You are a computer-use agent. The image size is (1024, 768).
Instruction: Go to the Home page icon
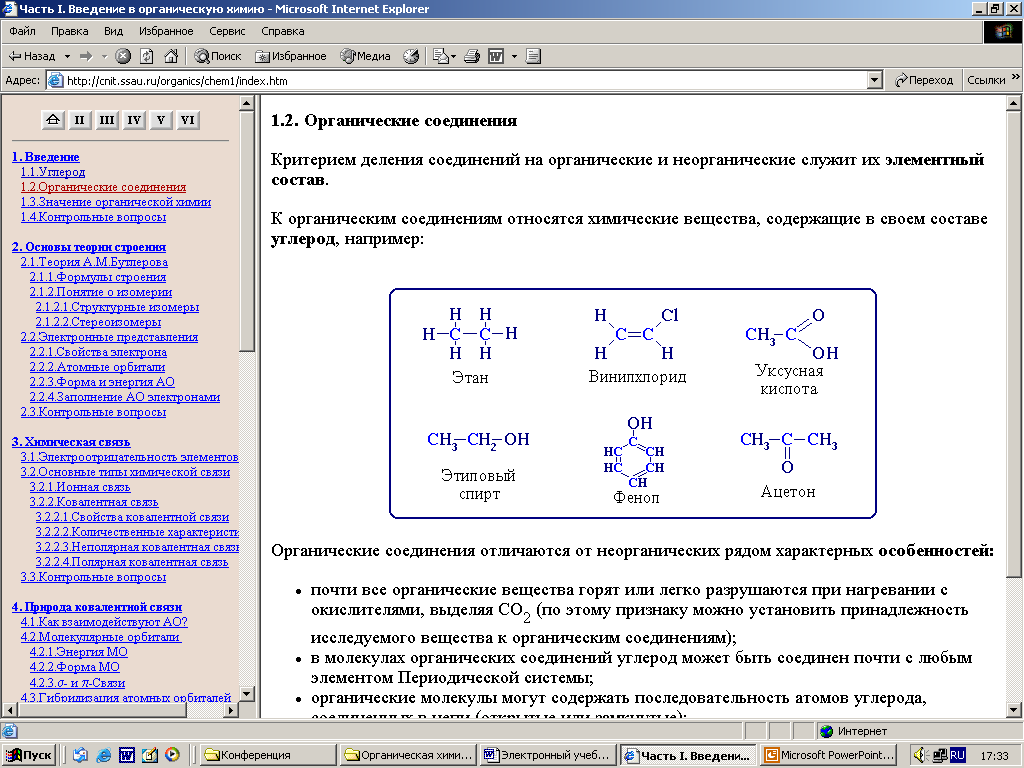171,56
